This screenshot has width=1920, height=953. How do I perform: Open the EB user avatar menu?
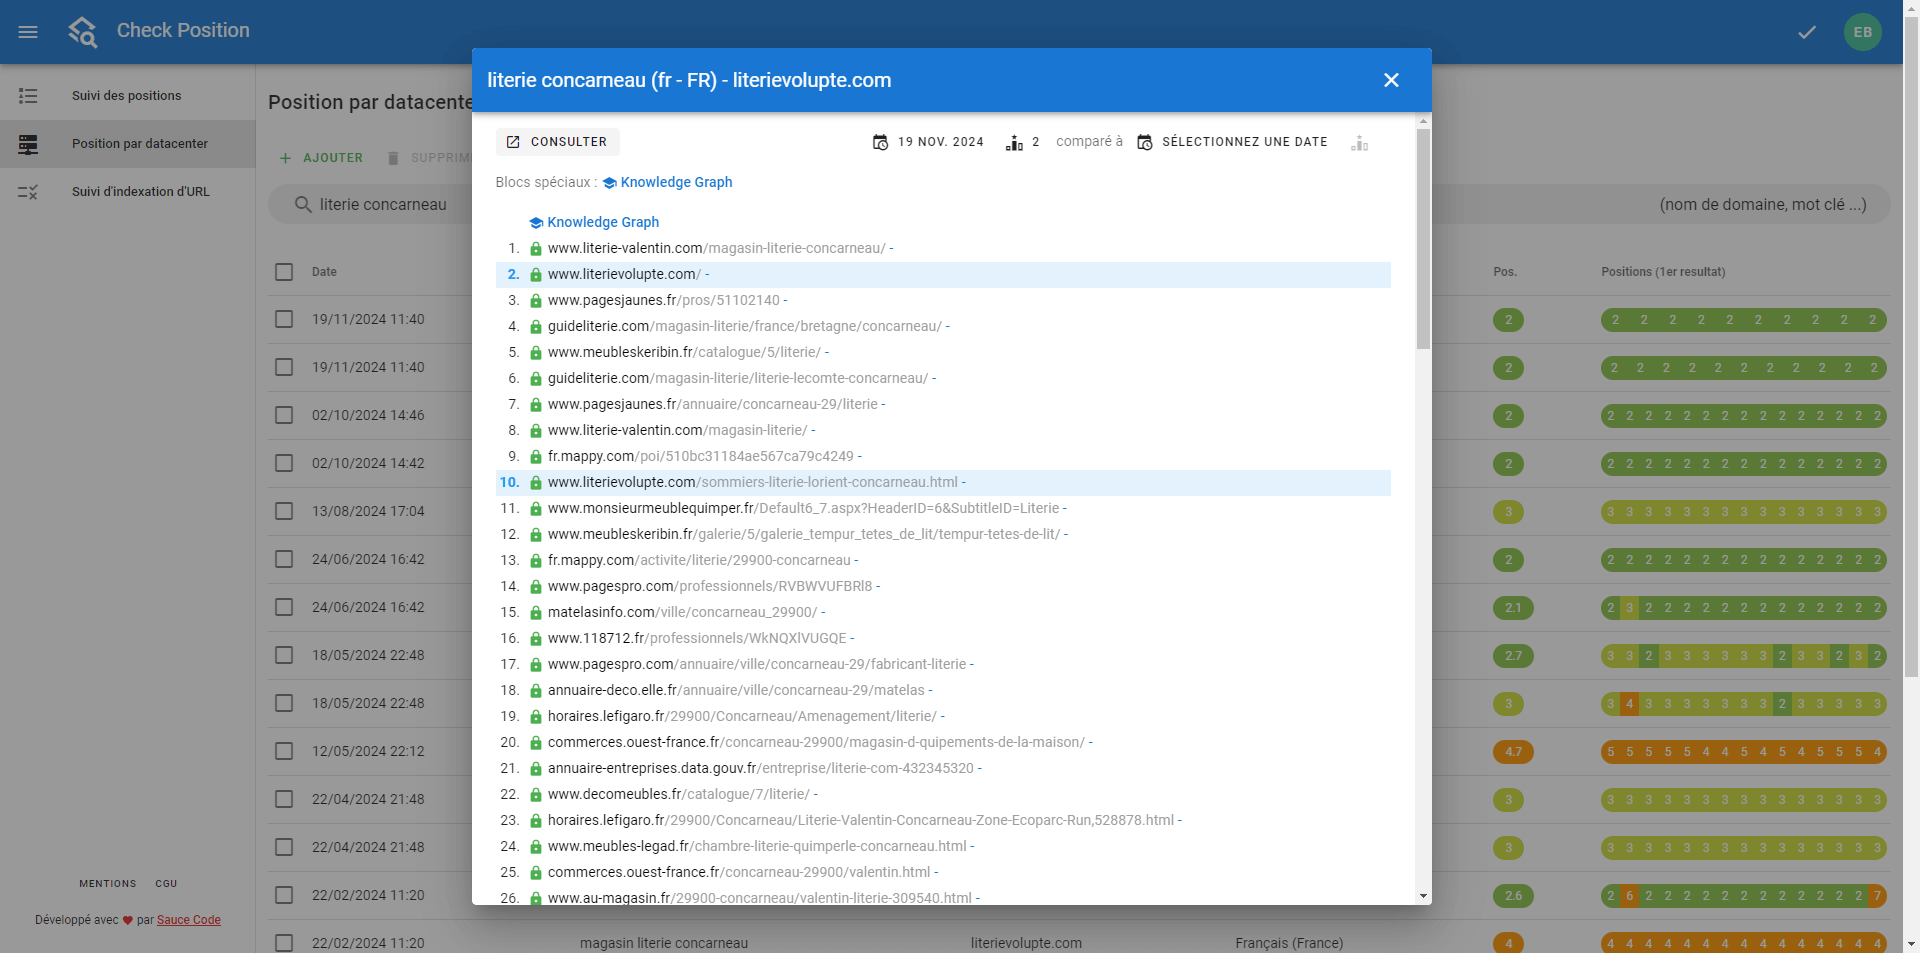coord(1863,32)
